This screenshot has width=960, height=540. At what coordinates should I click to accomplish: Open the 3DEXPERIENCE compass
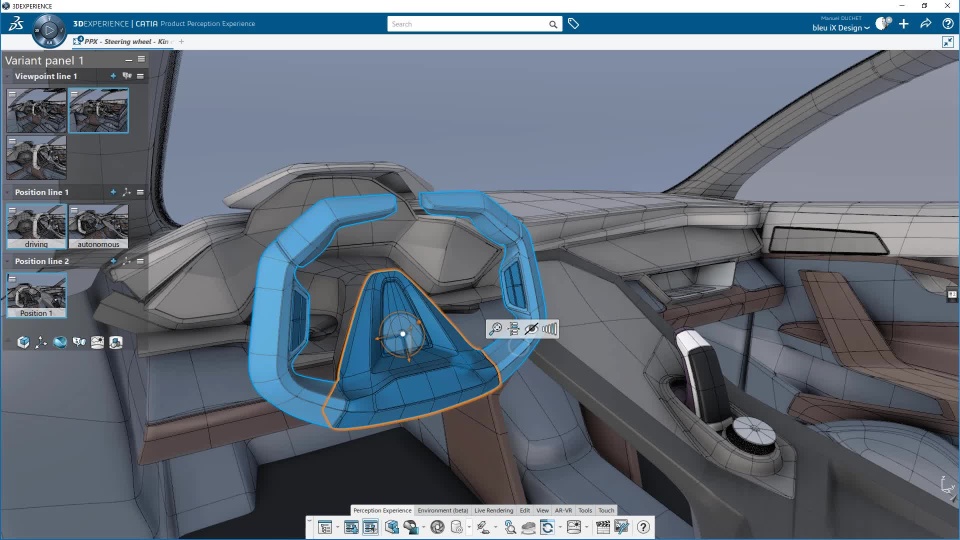coord(49,30)
